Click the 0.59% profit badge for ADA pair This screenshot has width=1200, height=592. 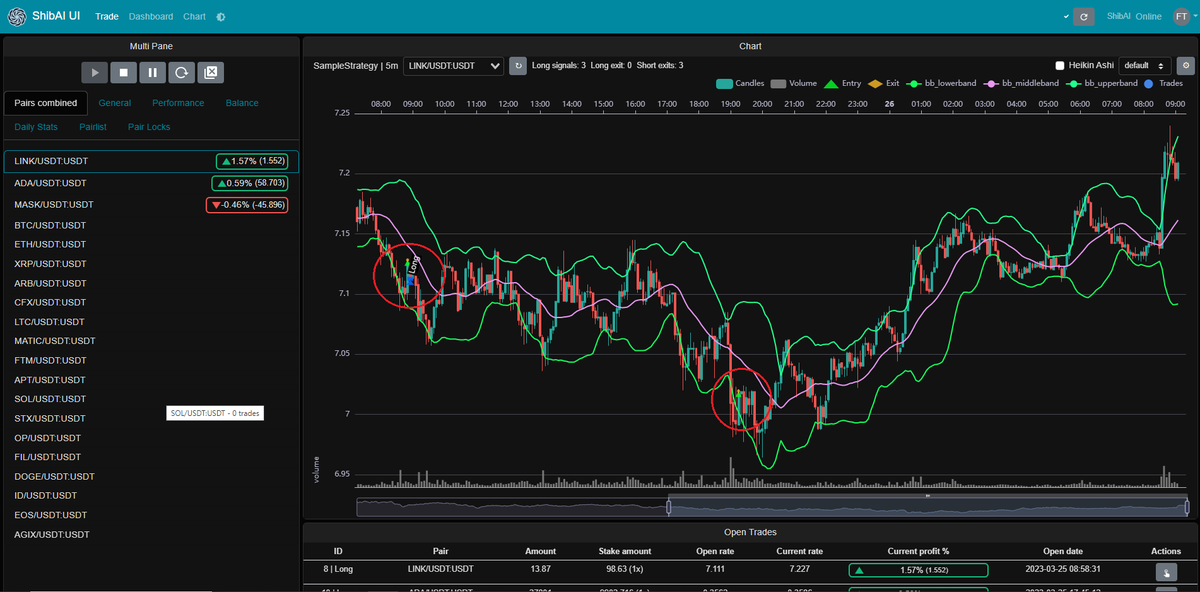[250, 183]
